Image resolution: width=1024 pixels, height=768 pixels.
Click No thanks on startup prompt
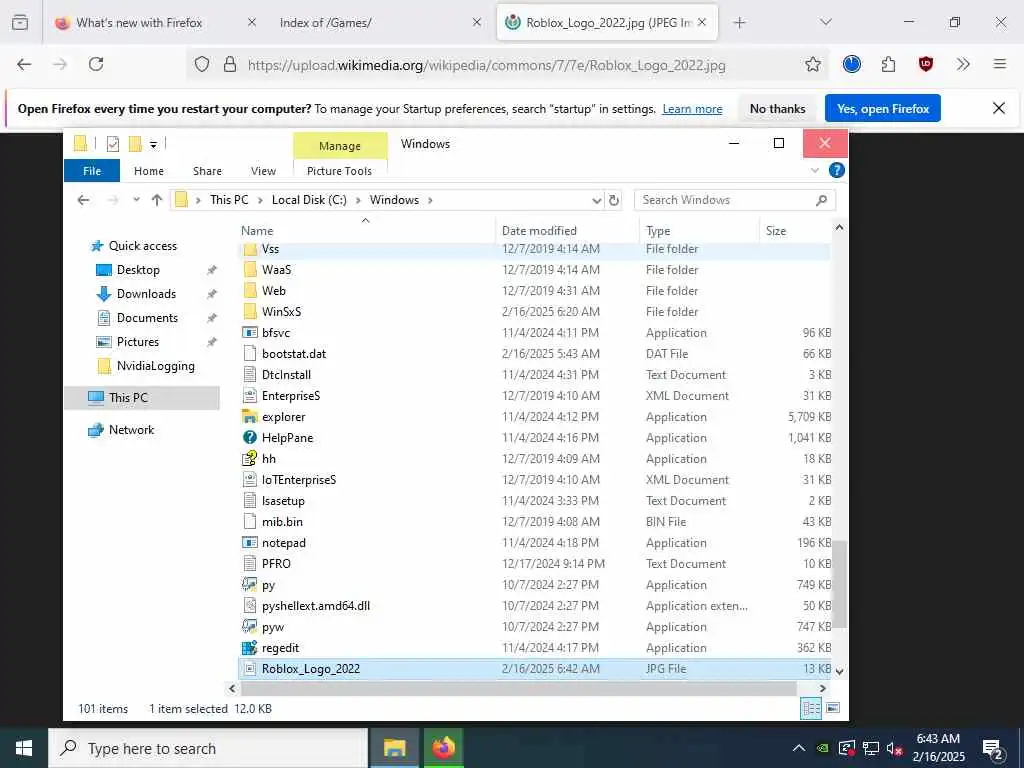click(x=777, y=108)
